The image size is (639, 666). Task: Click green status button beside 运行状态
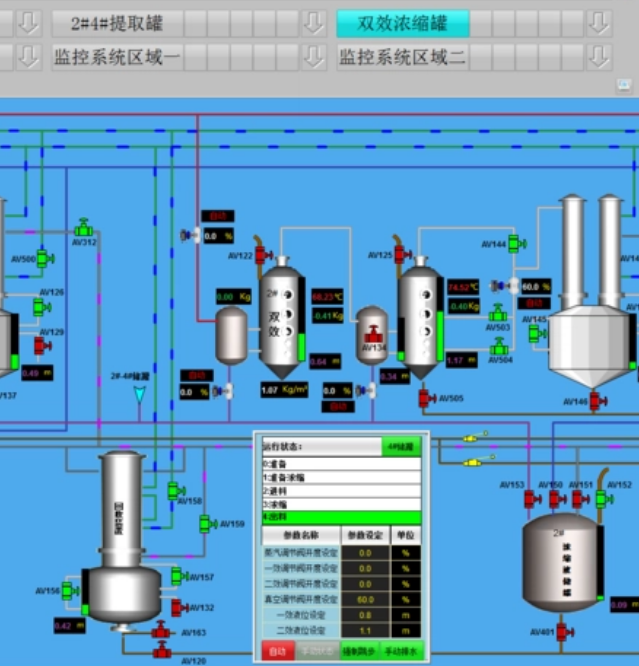[x=401, y=447]
